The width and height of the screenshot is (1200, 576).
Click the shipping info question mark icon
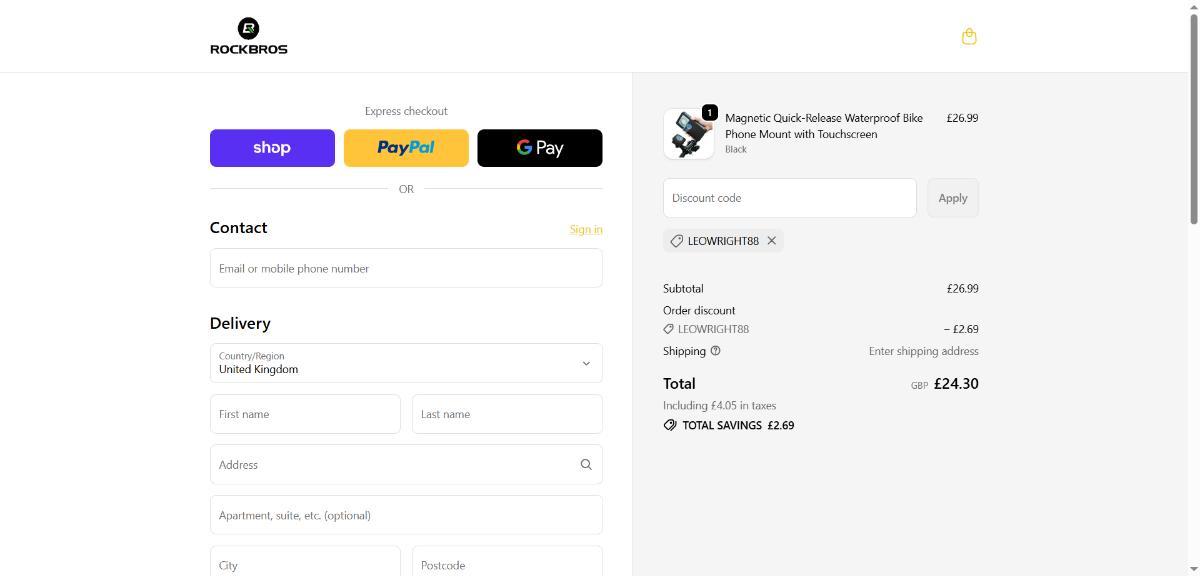coord(715,351)
